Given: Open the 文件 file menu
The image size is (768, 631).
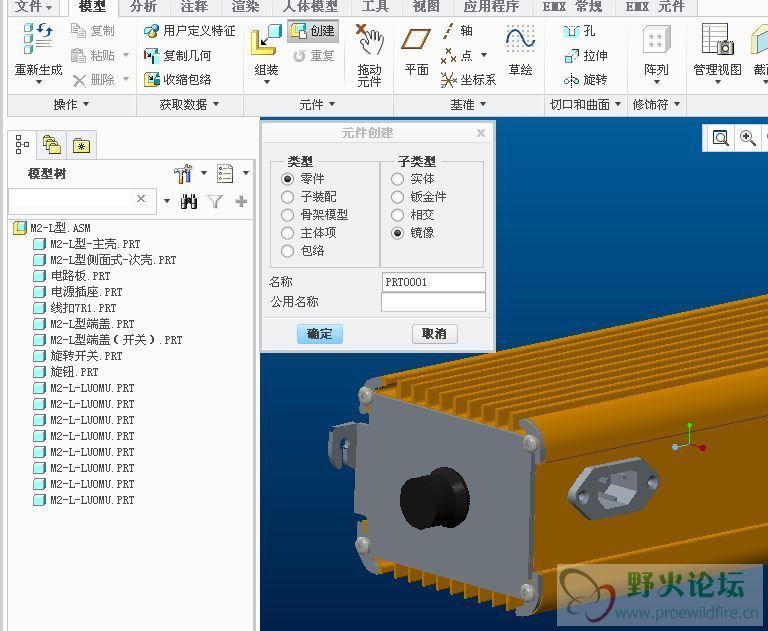Looking at the screenshot, I should pos(33,7).
